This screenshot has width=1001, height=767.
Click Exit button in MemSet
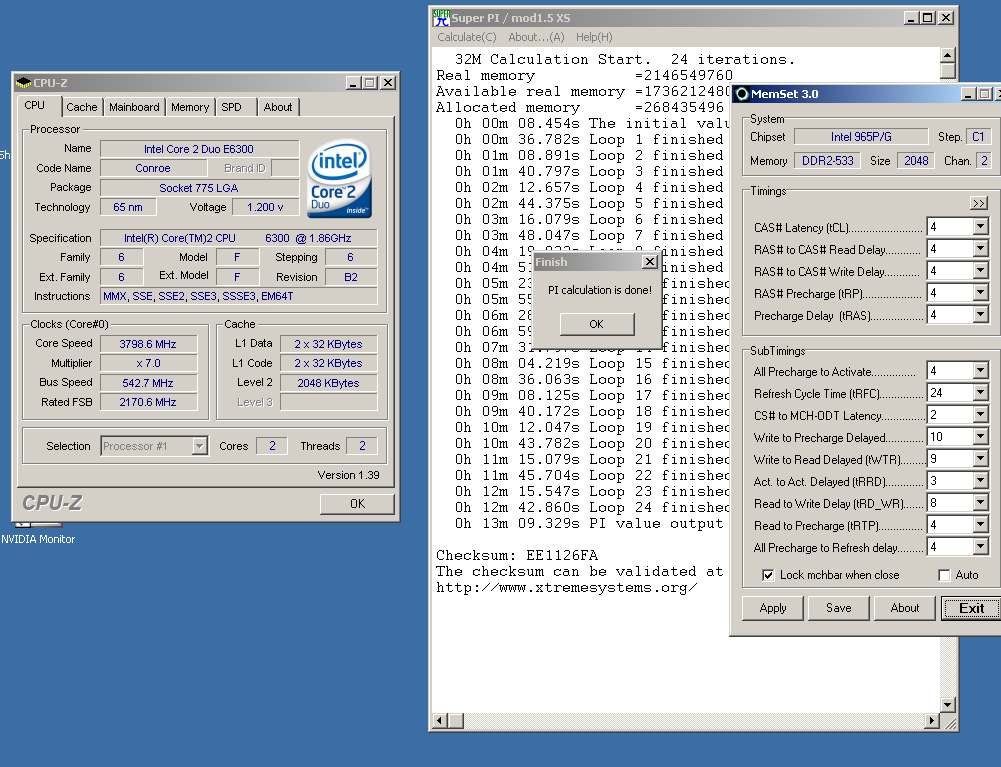pyautogui.click(x=971, y=608)
